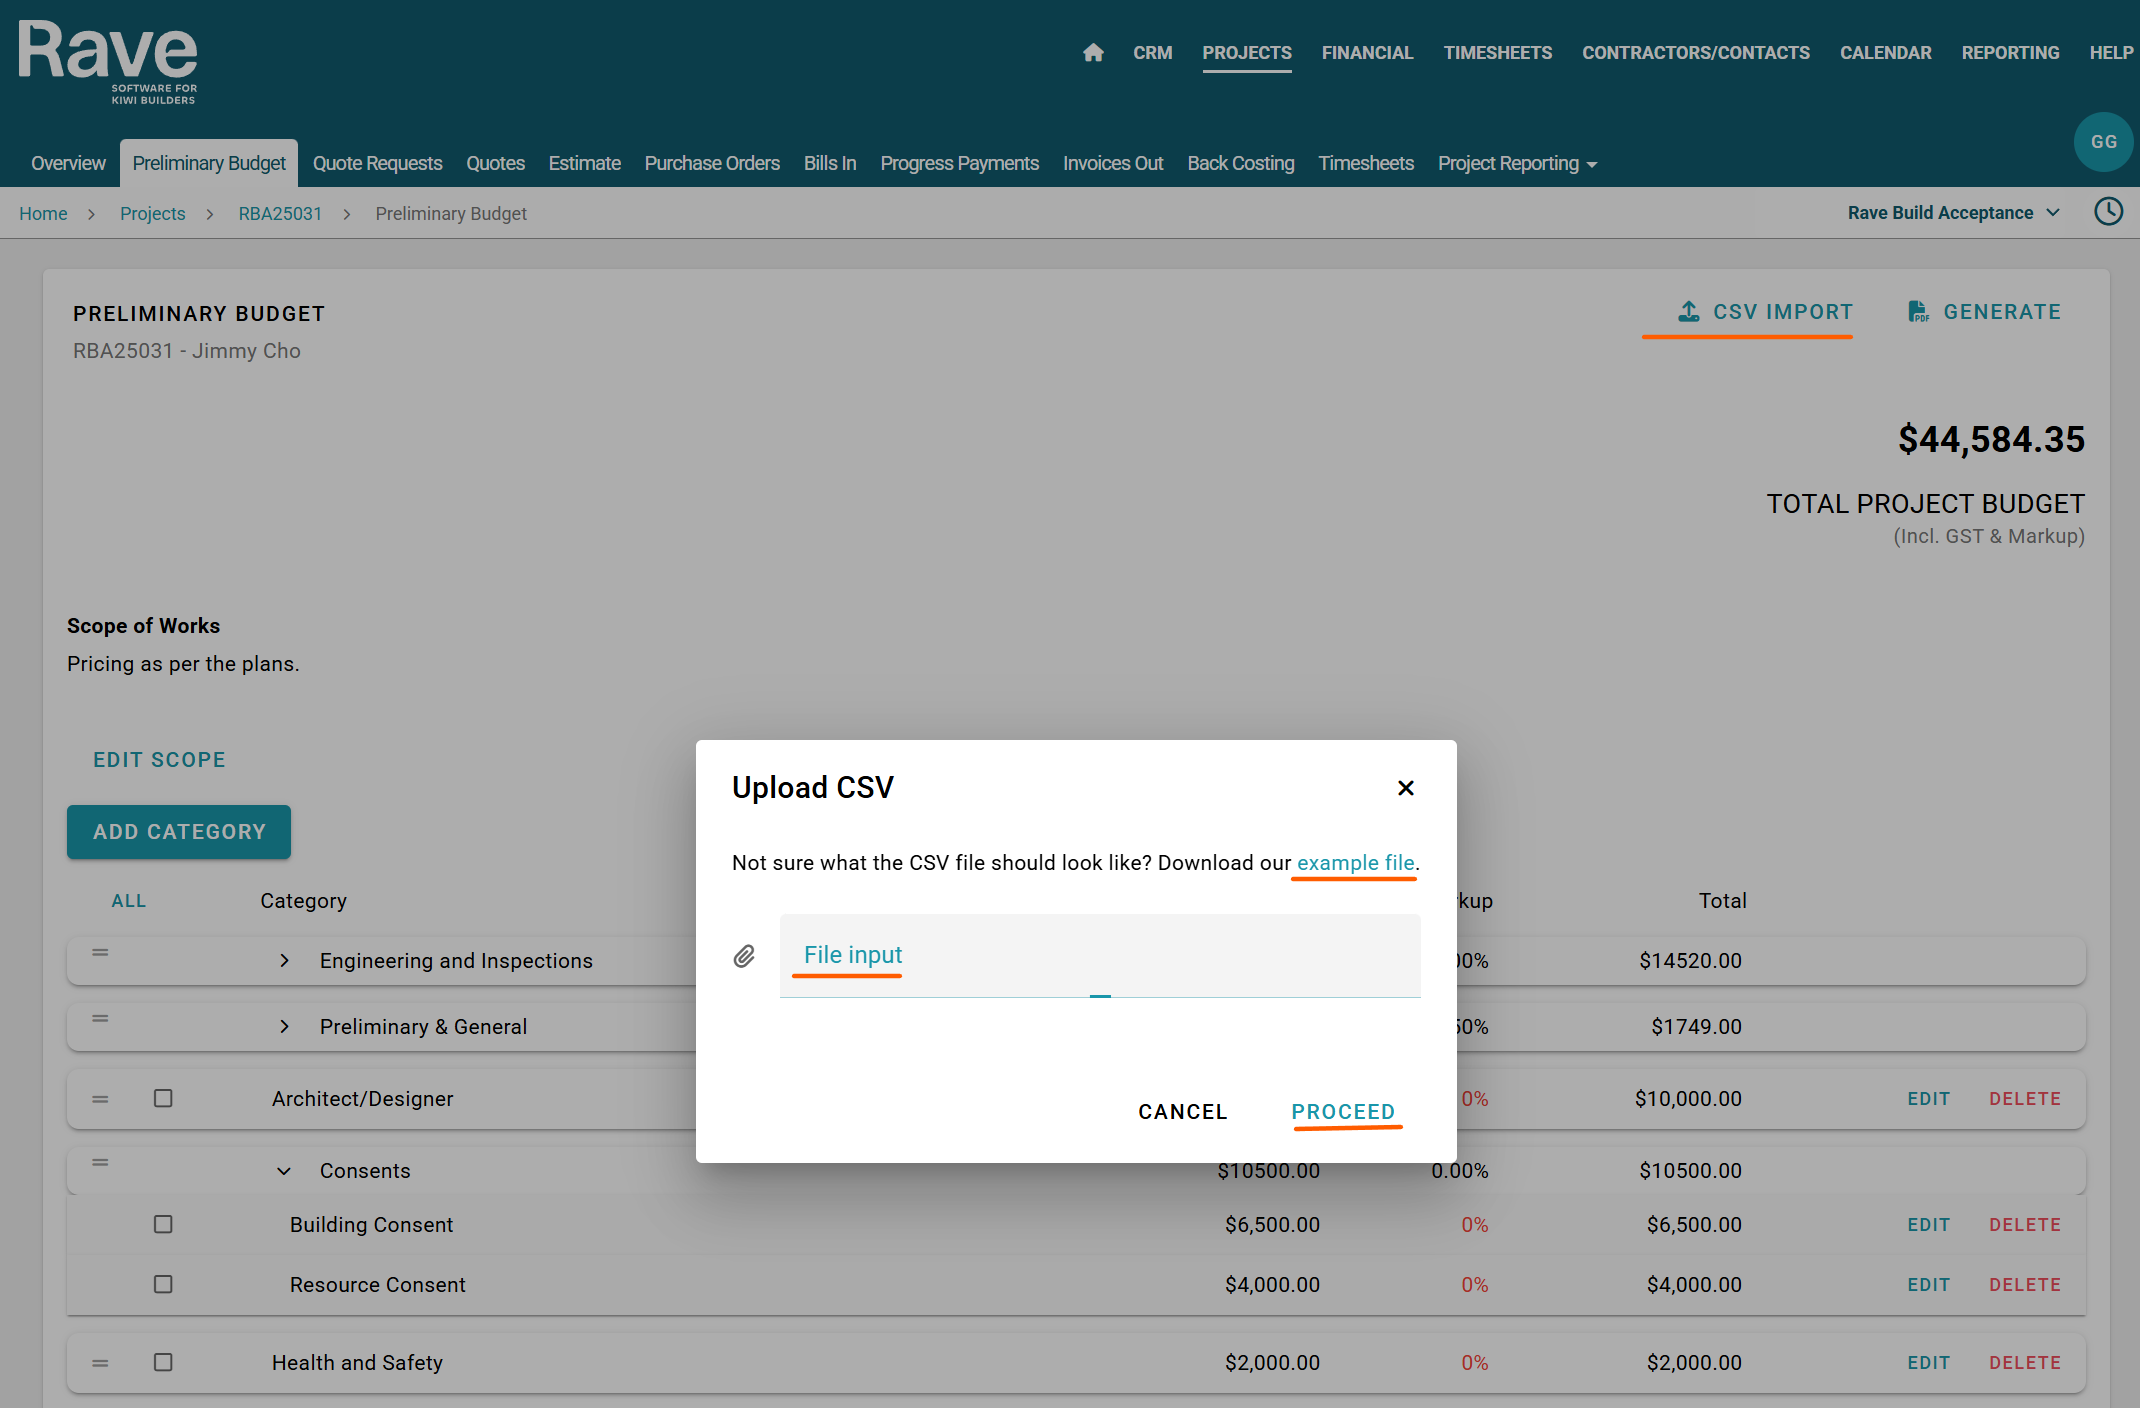Click the Generate PDF icon
Image resolution: width=2140 pixels, height=1408 pixels.
pos(1918,312)
